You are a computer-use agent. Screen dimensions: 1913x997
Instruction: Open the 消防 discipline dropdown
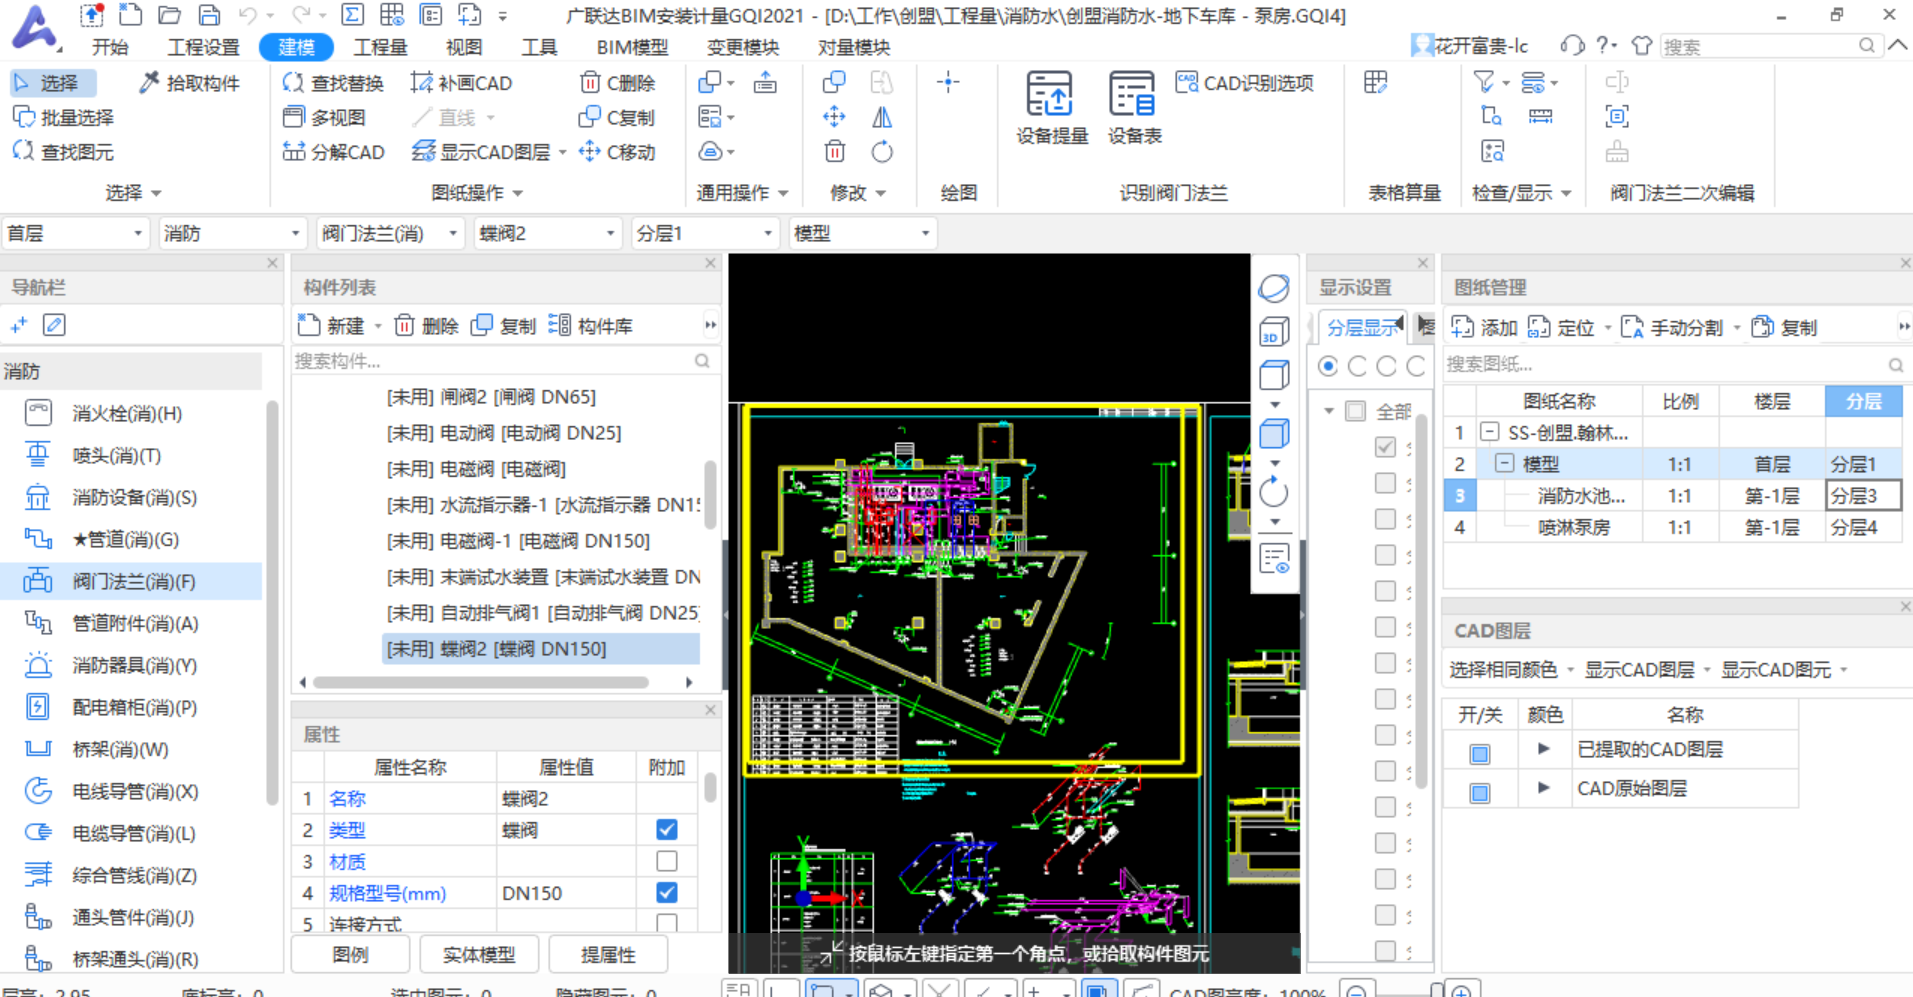[232, 233]
